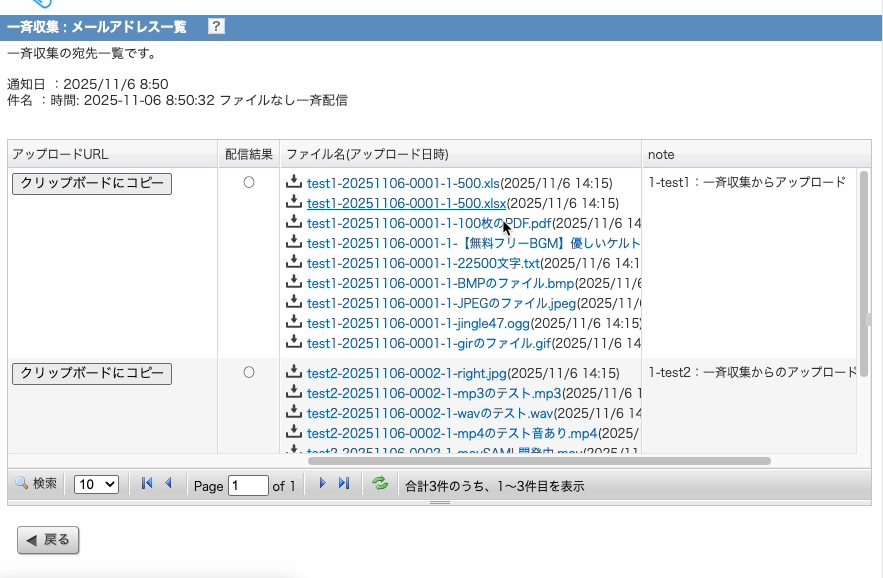Viewport: 883px width, 578px height.
Task: Click the Page number input field
Action: tap(248, 485)
